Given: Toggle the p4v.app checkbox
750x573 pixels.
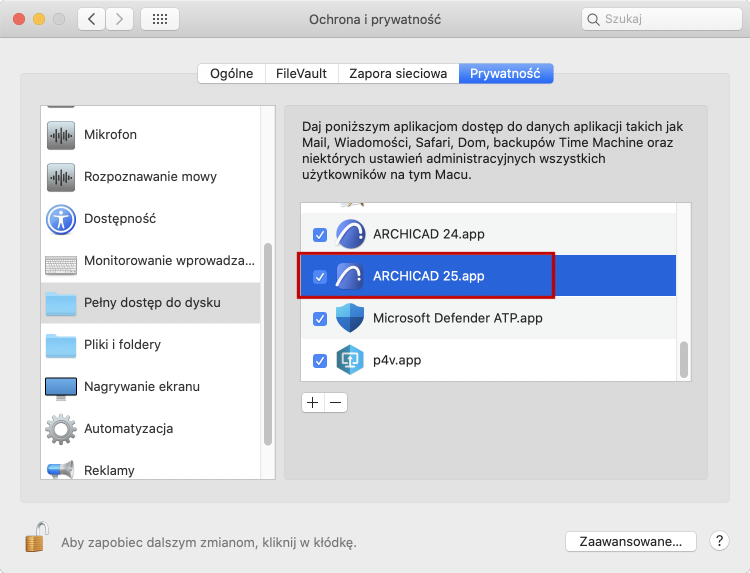Looking at the screenshot, I should [x=320, y=361].
